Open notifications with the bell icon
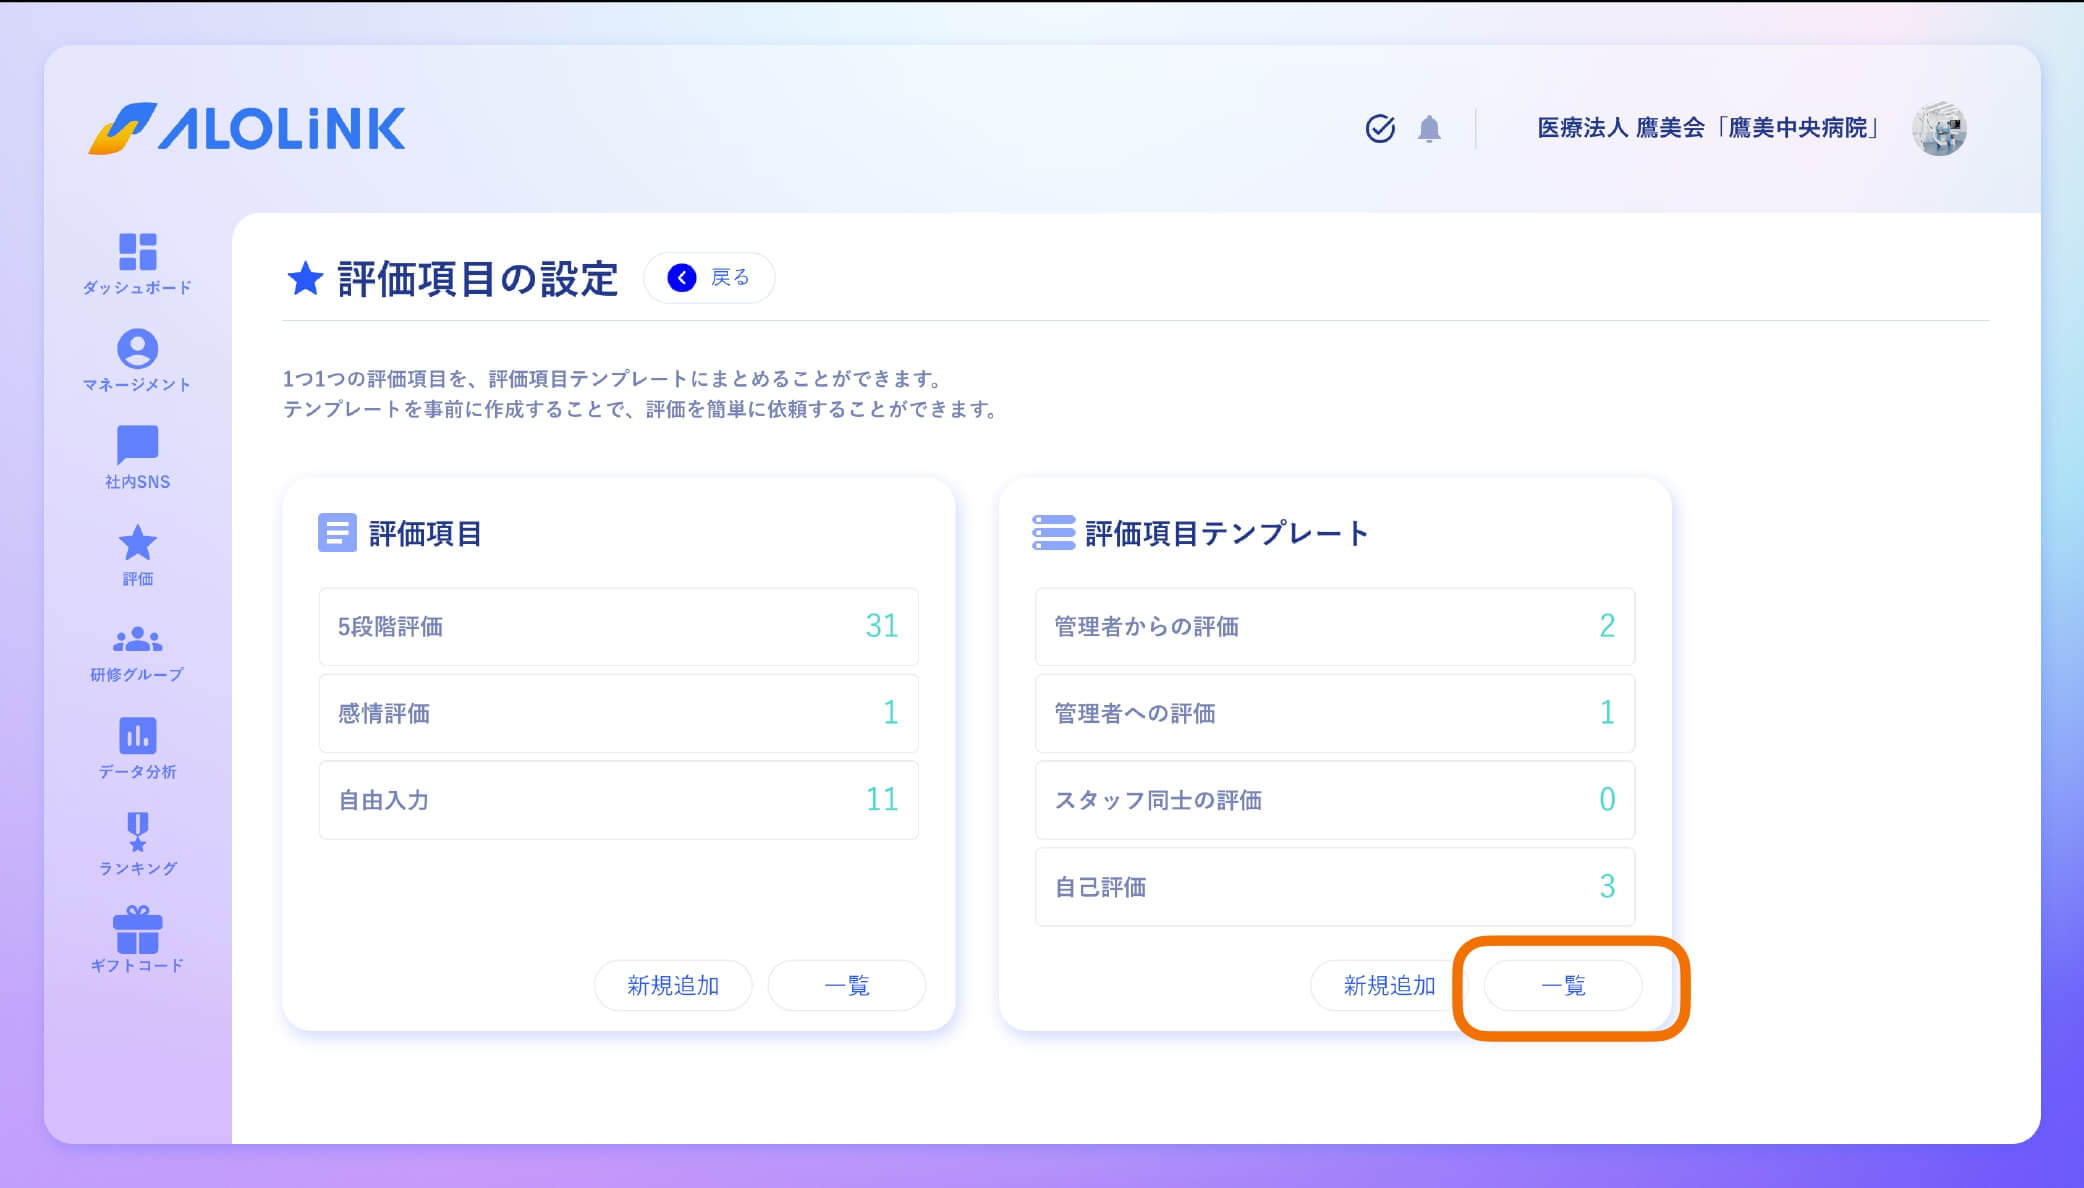Image resolution: width=2084 pixels, height=1188 pixels. 1428,129
